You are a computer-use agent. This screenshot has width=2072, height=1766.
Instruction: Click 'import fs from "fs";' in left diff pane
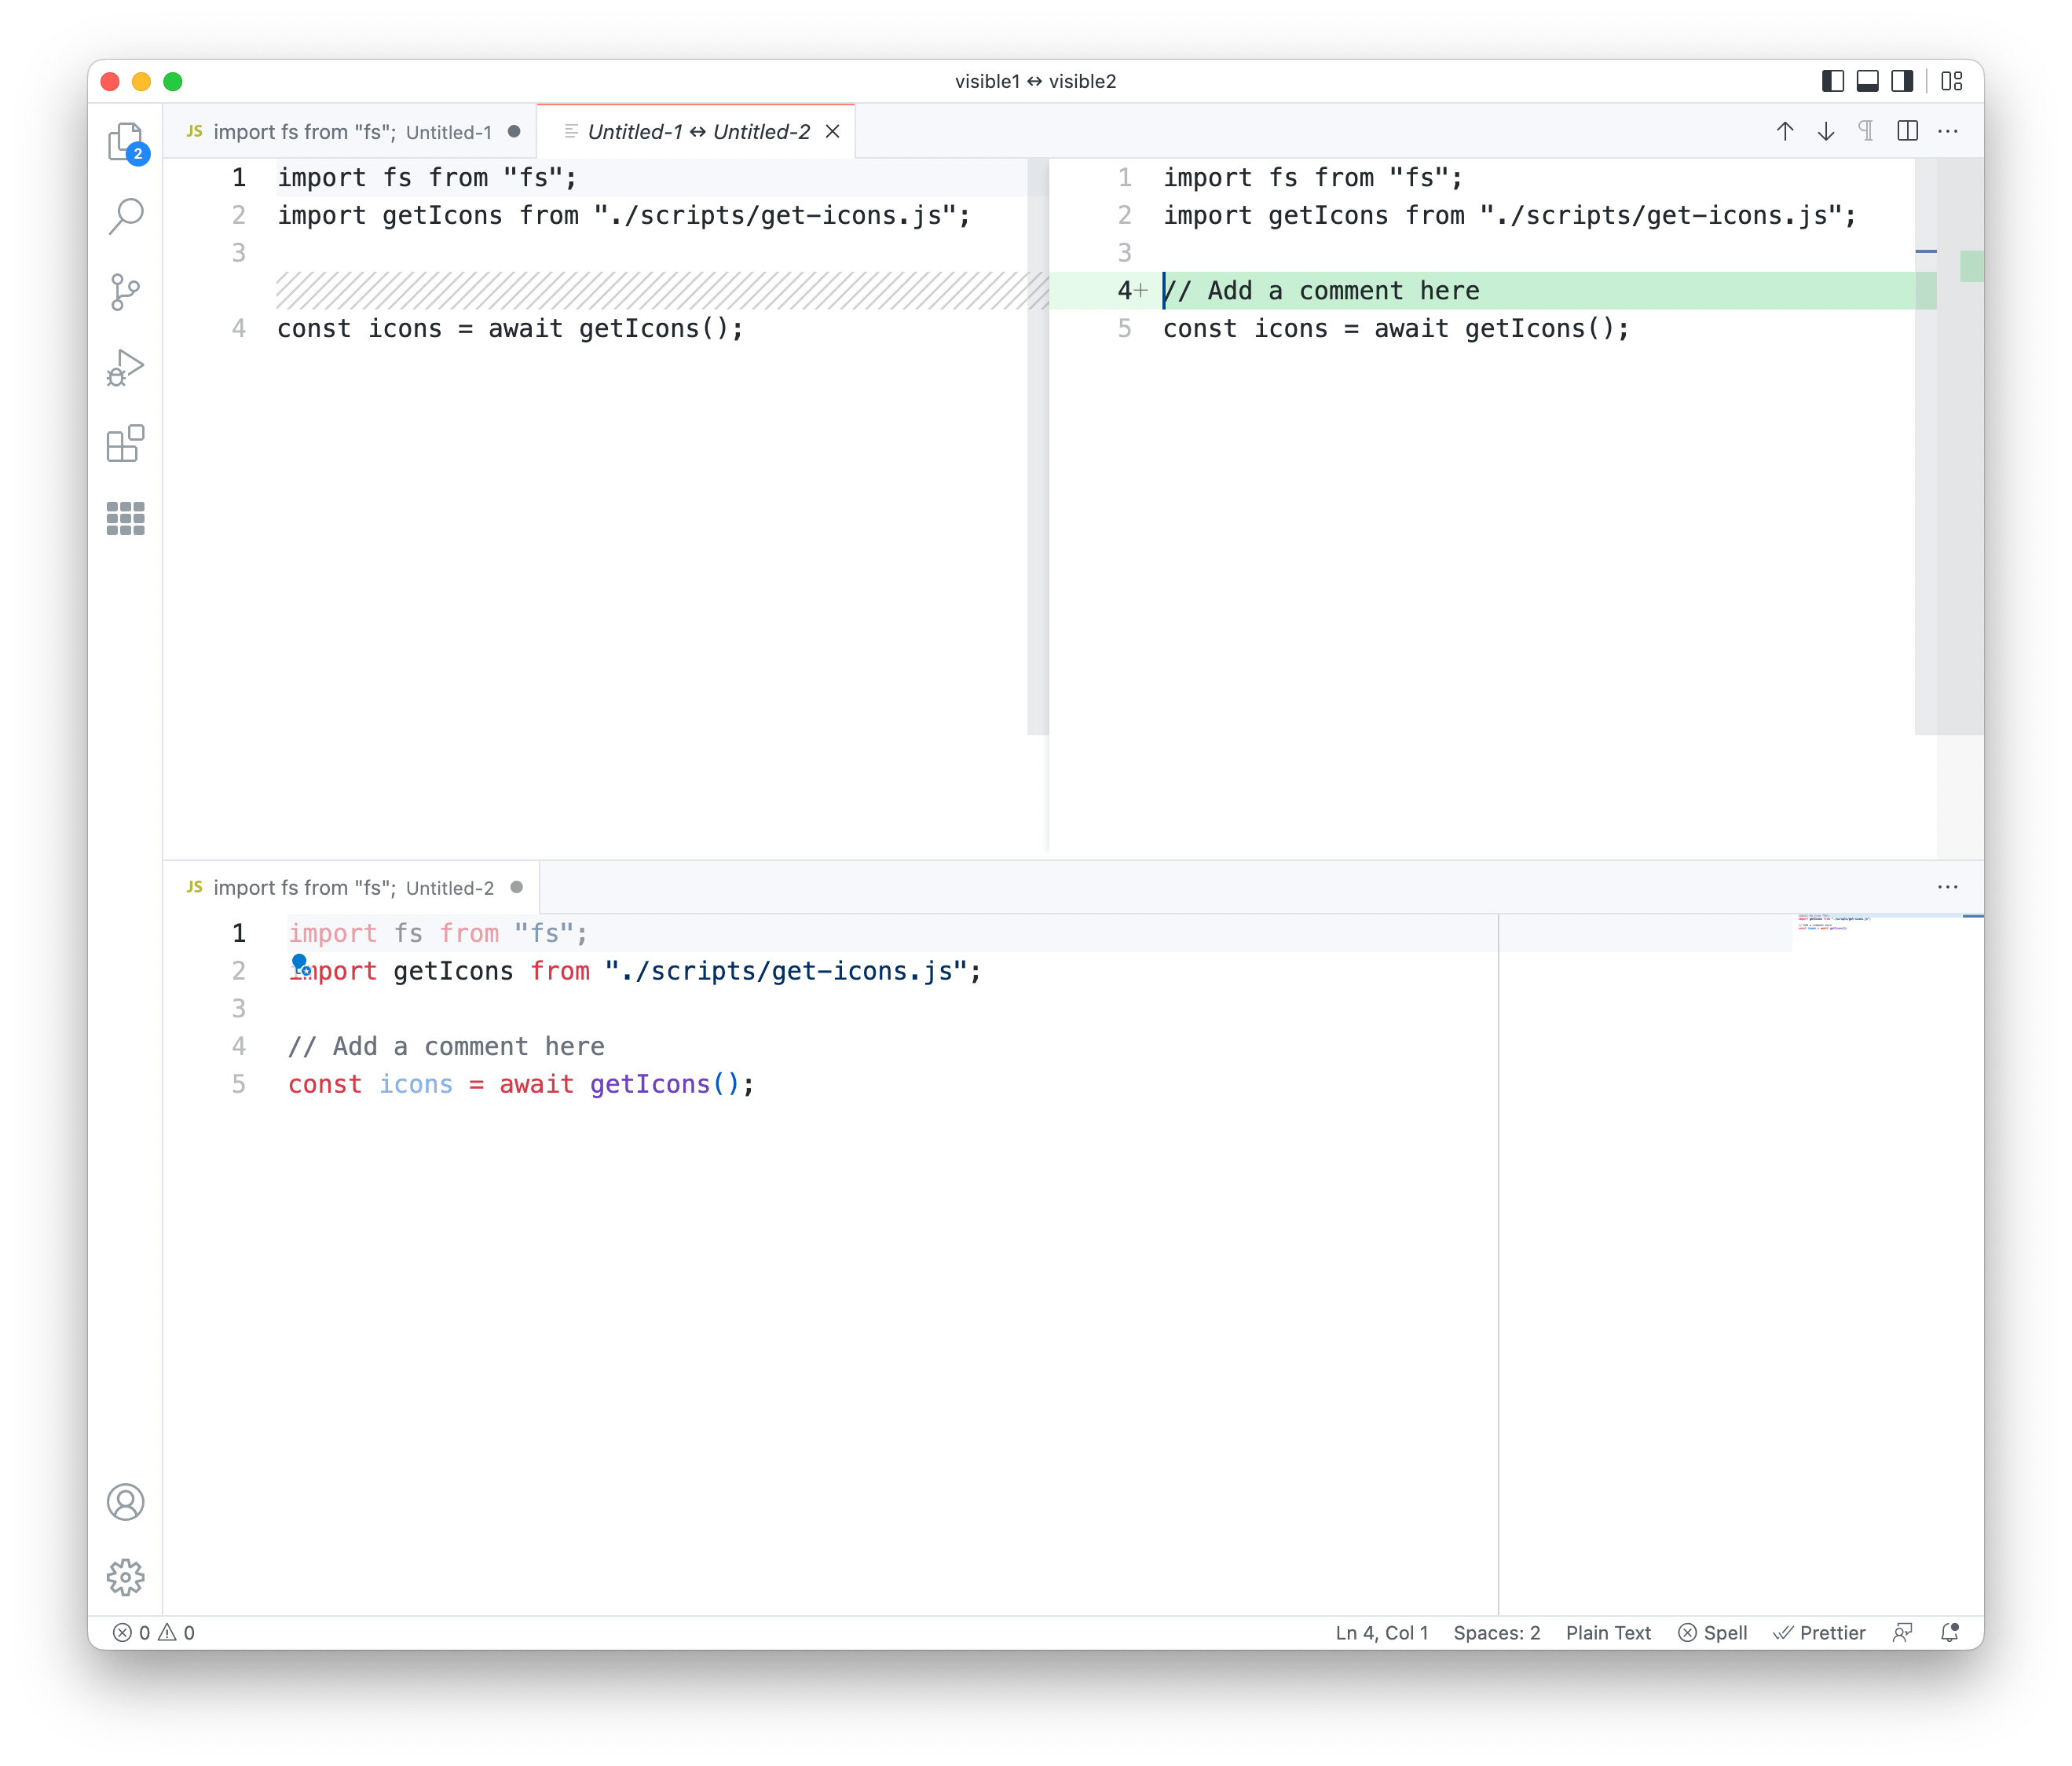427,178
